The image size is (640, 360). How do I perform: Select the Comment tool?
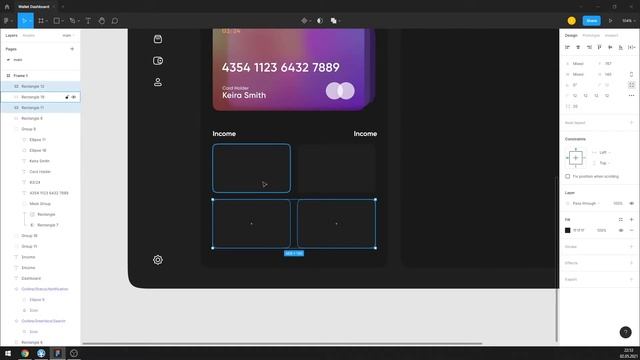click(x=115, y=20)
